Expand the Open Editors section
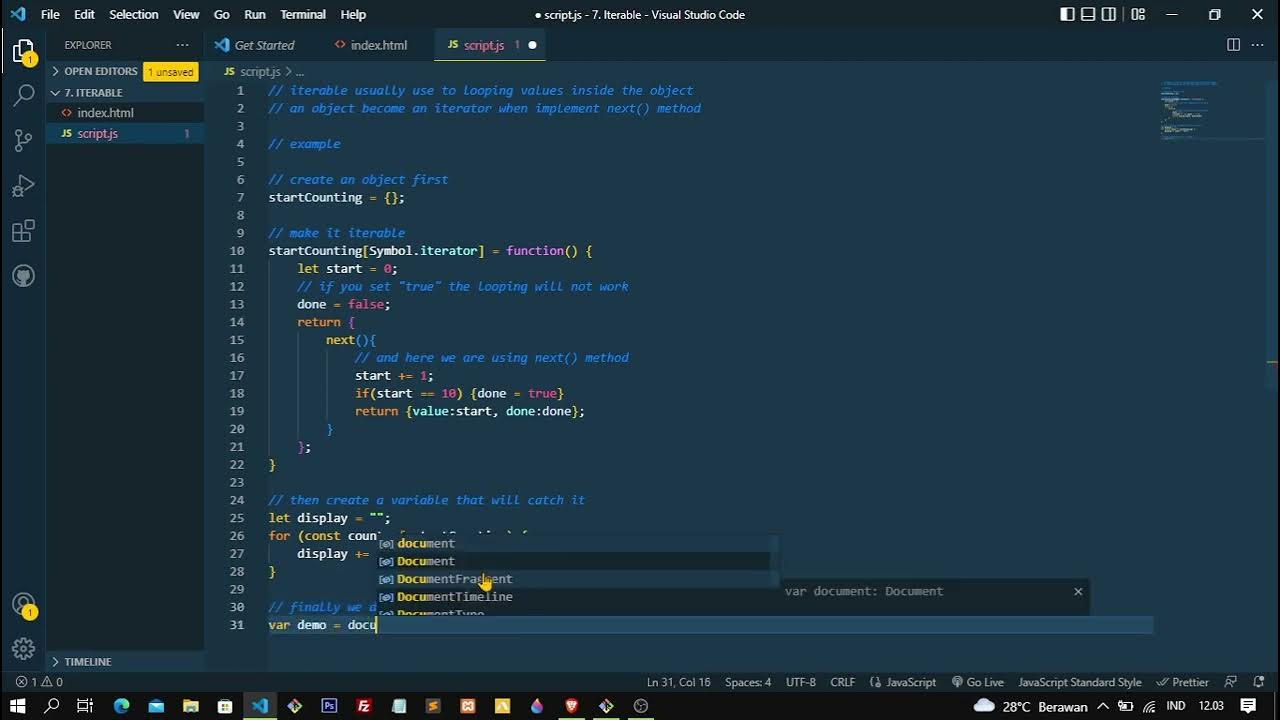1280x720 pixels. click(x=100, y=71)
